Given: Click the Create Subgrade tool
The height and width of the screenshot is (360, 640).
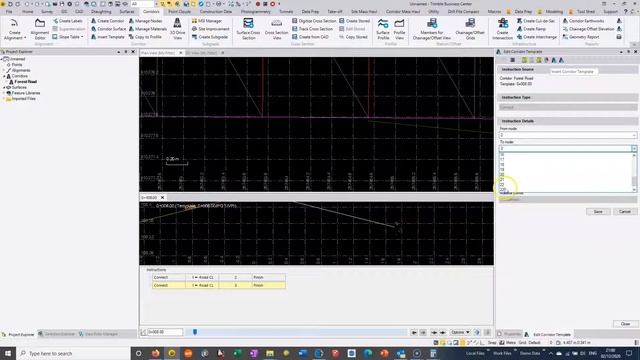Looking at the screenshot, I should click(x=209, y=37).
